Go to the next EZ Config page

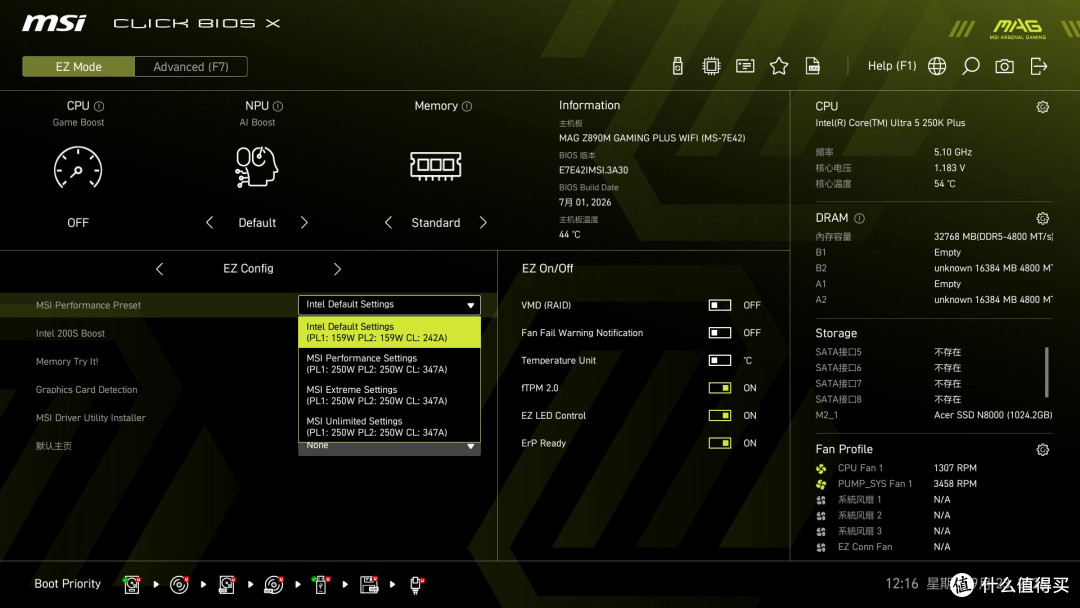(x=337, y=269)
